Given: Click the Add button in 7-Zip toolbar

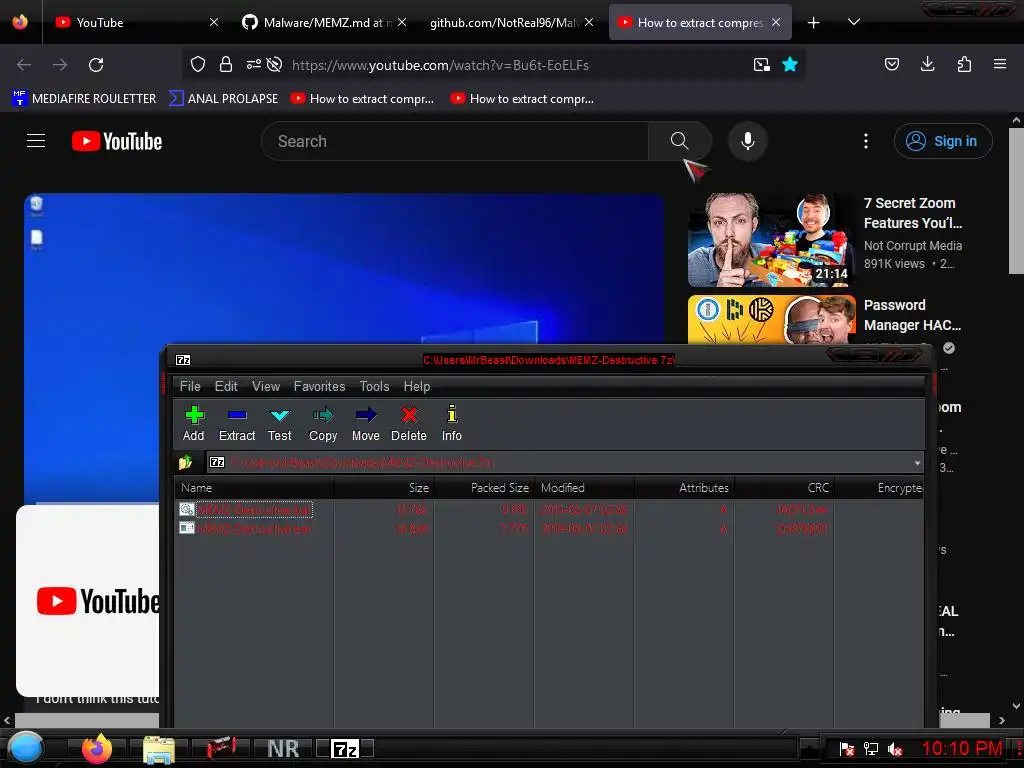Looking at the screenshot, I should pyautogui.click(x=194, y=423).
